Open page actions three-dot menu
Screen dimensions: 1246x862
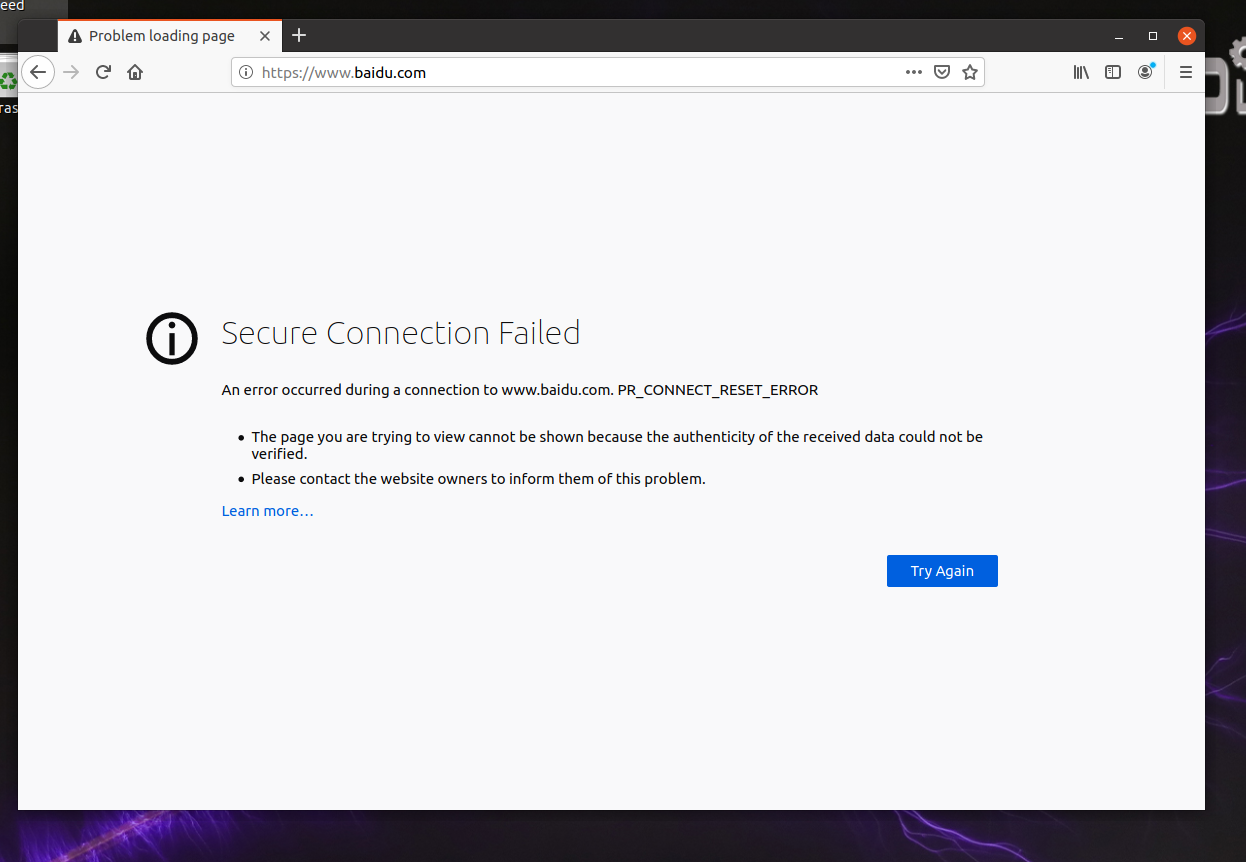coord(913,72)
